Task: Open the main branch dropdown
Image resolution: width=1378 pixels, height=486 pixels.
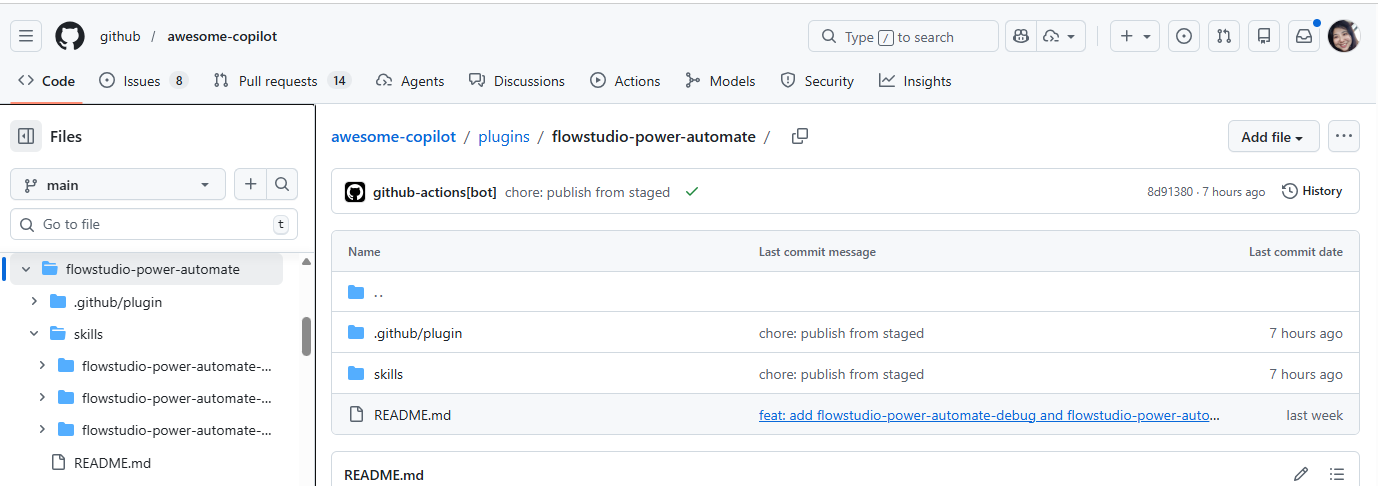Action: pyautogui.click(x=118, y=185)
